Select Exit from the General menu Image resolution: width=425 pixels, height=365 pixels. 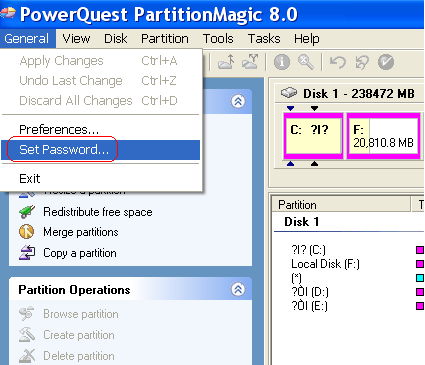point(100,179)
